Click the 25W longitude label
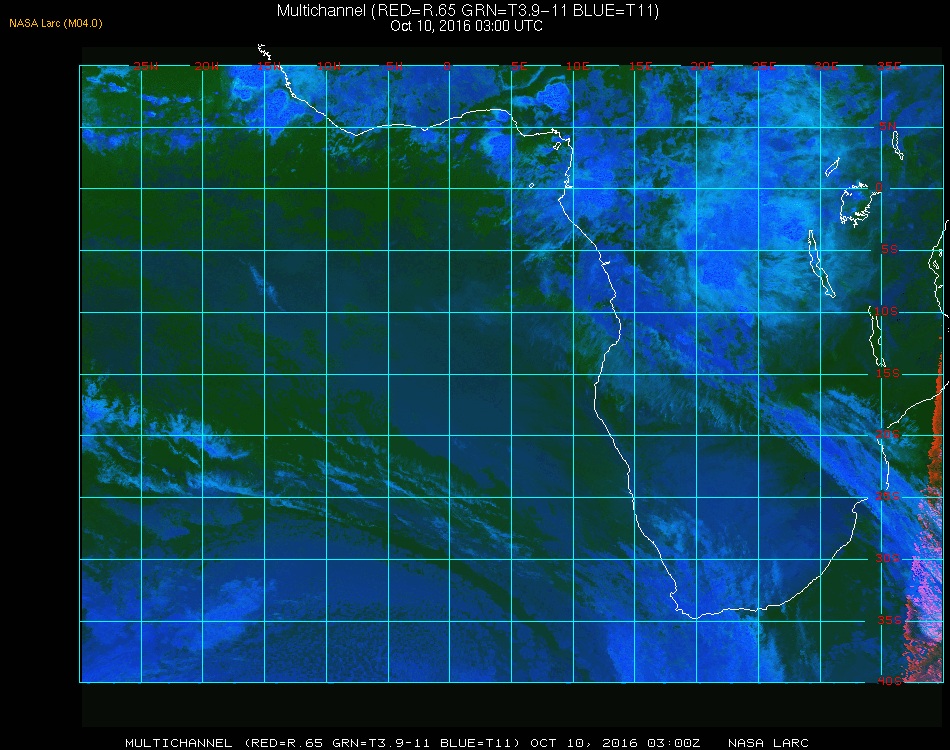Viewport: 950px width, 750px height. pyautogui.click(x=145, y=66)
